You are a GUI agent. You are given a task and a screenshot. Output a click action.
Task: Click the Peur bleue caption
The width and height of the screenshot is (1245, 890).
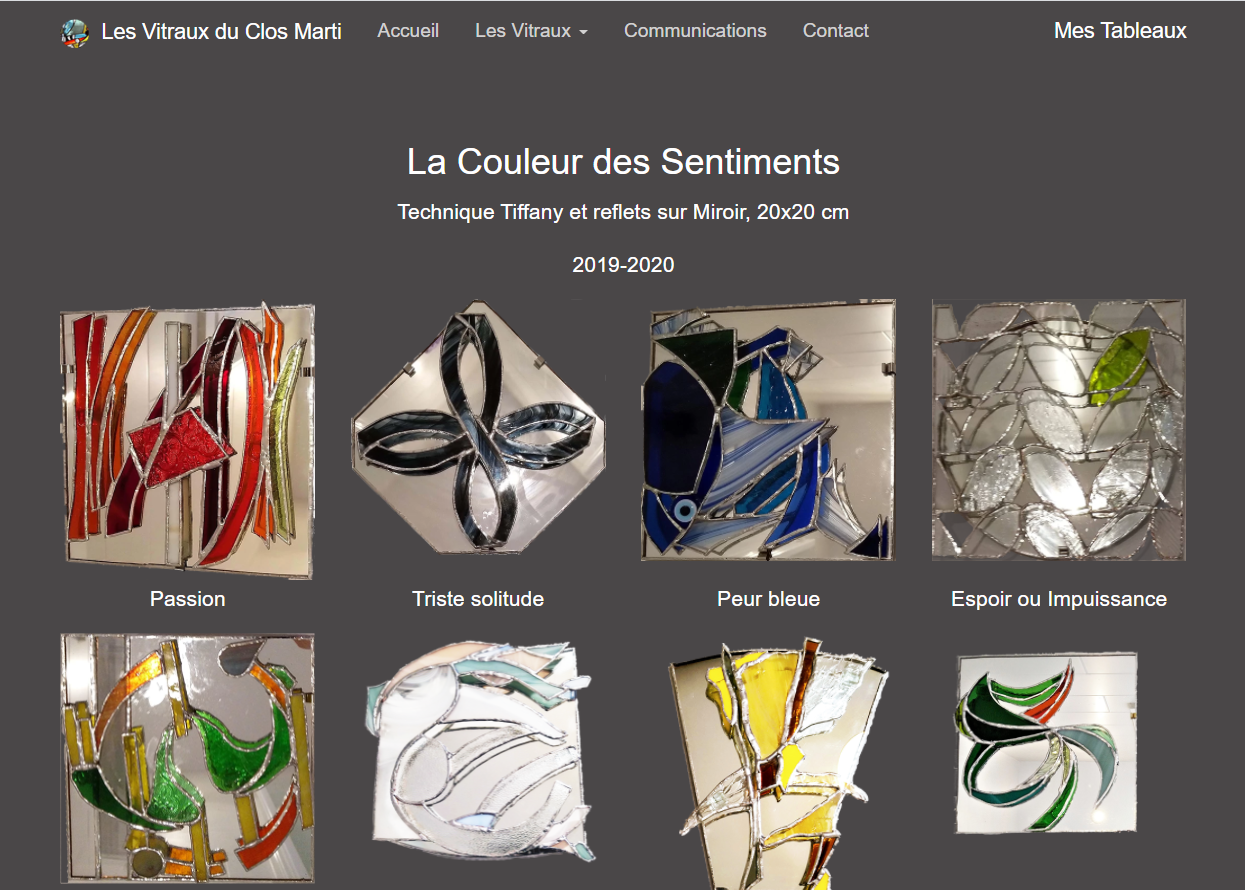point(768,599)
